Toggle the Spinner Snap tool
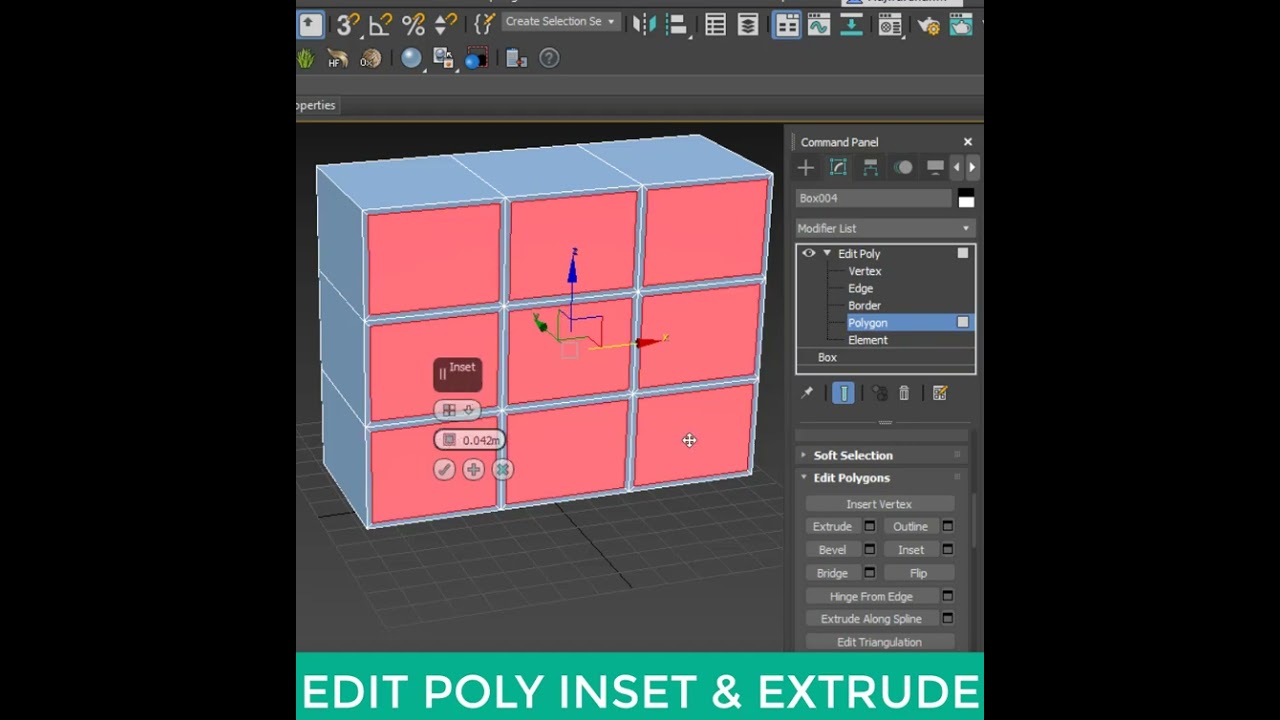The width and height of the screenshot is (1280, 720). 446,25
